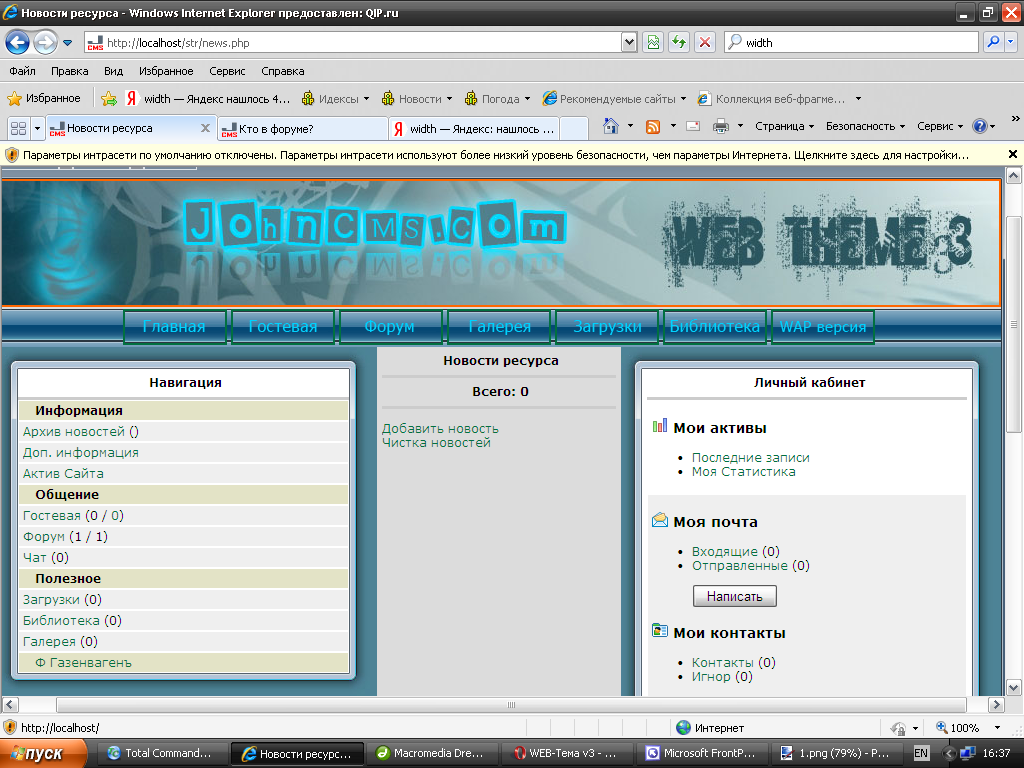Click the Print icon in command bar
Viewport: 1024px width, 768px height.
click(x=720, y=126)
